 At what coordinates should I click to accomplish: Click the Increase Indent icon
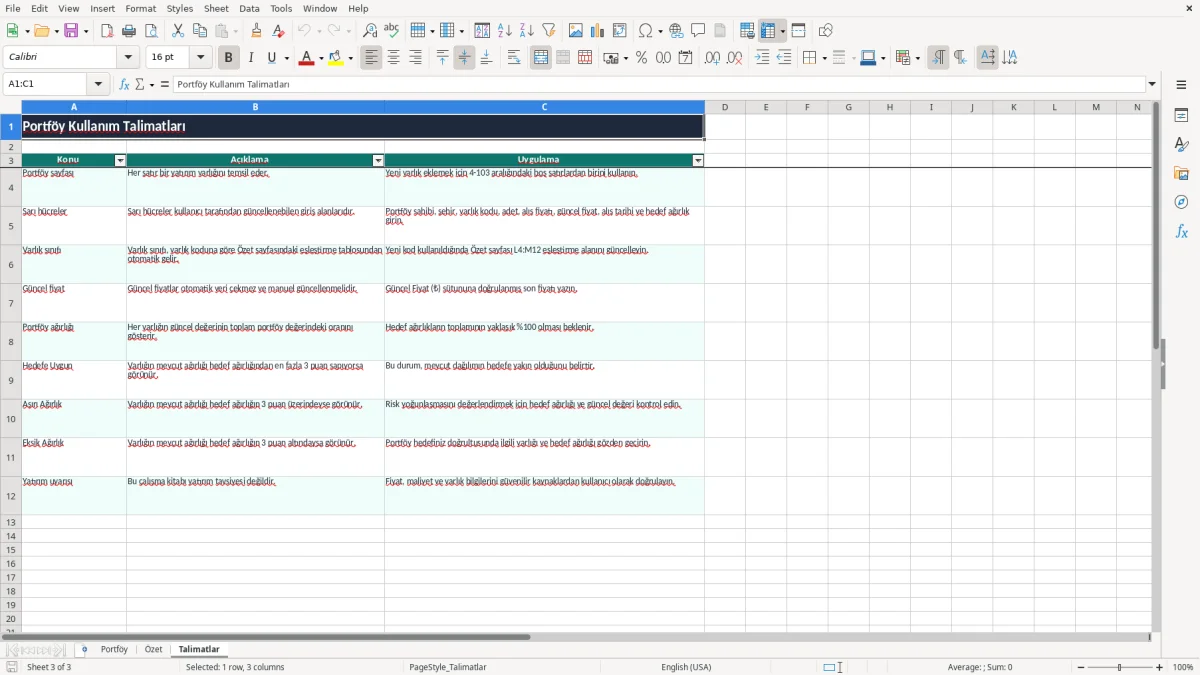tap(762, 58)
